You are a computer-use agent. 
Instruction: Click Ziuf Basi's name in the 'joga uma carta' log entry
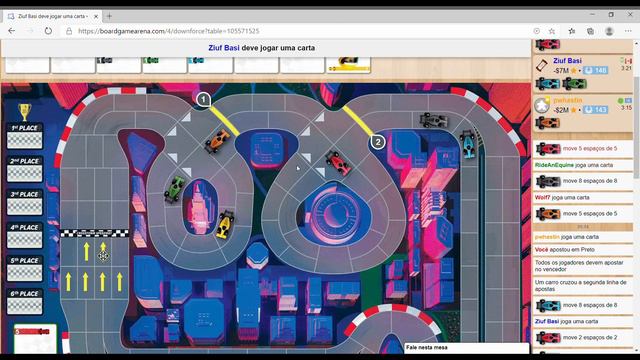[x=547, y=321]
